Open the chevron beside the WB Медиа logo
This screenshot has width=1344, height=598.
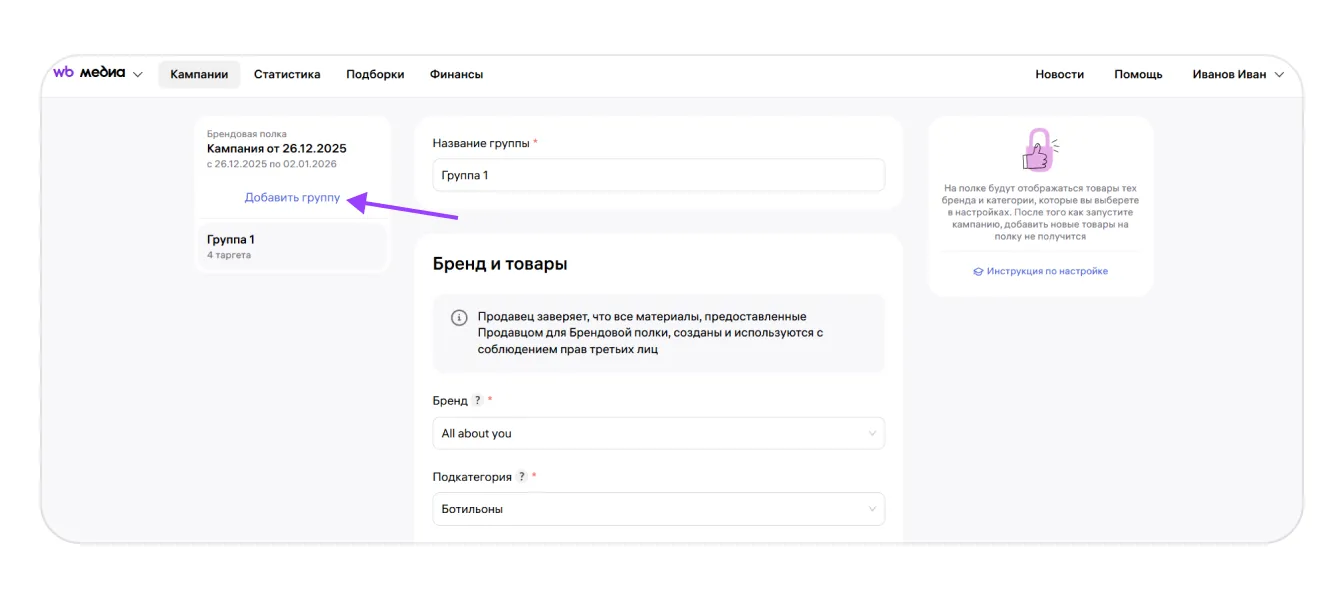click(x=138, y=75)
